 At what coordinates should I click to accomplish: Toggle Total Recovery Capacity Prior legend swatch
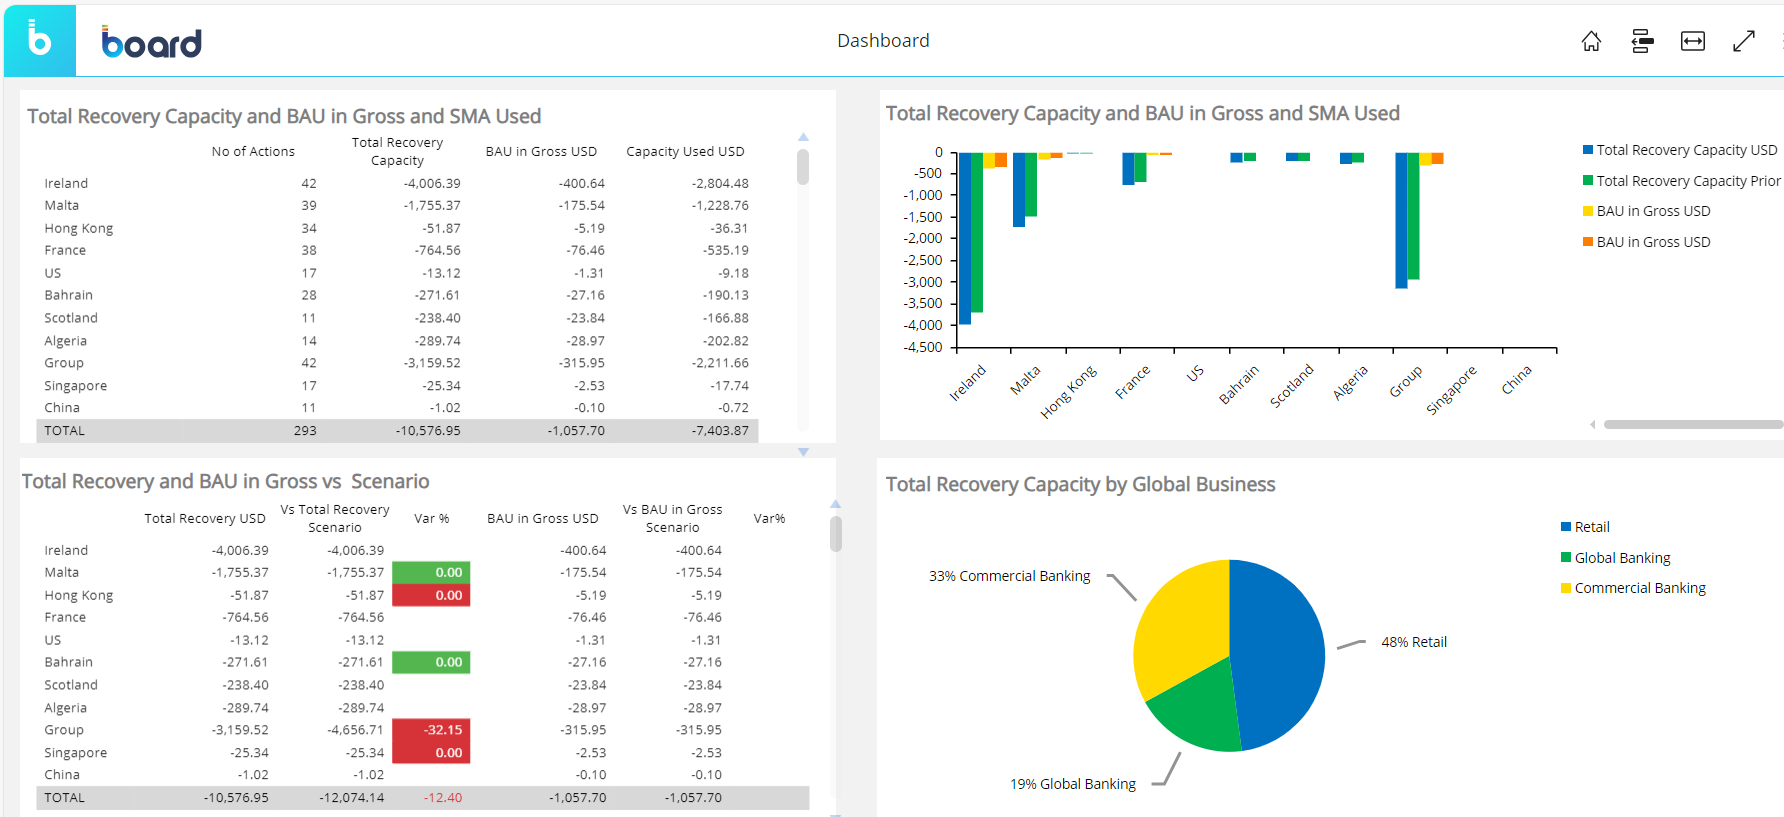(x=1588, y=181)
